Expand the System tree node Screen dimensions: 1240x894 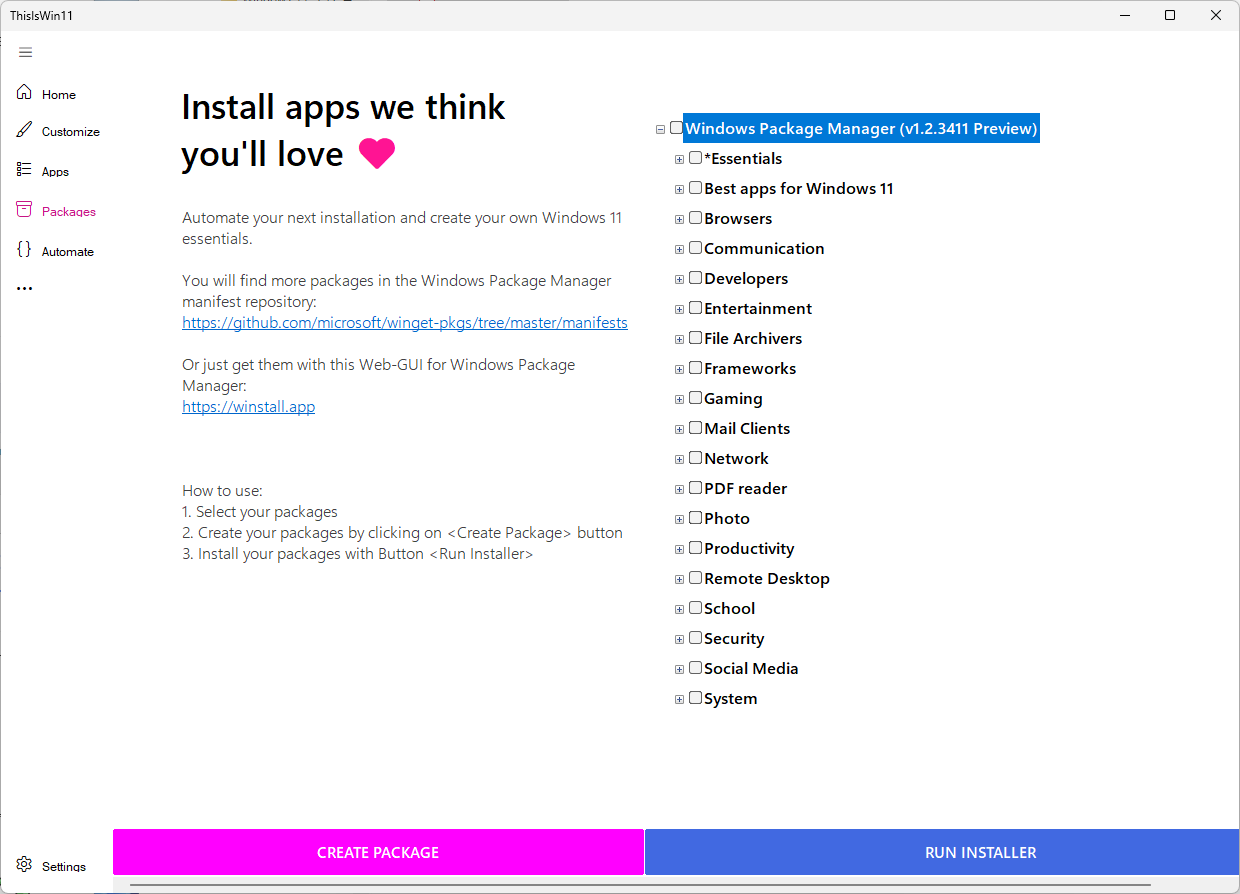pos(680,699)
